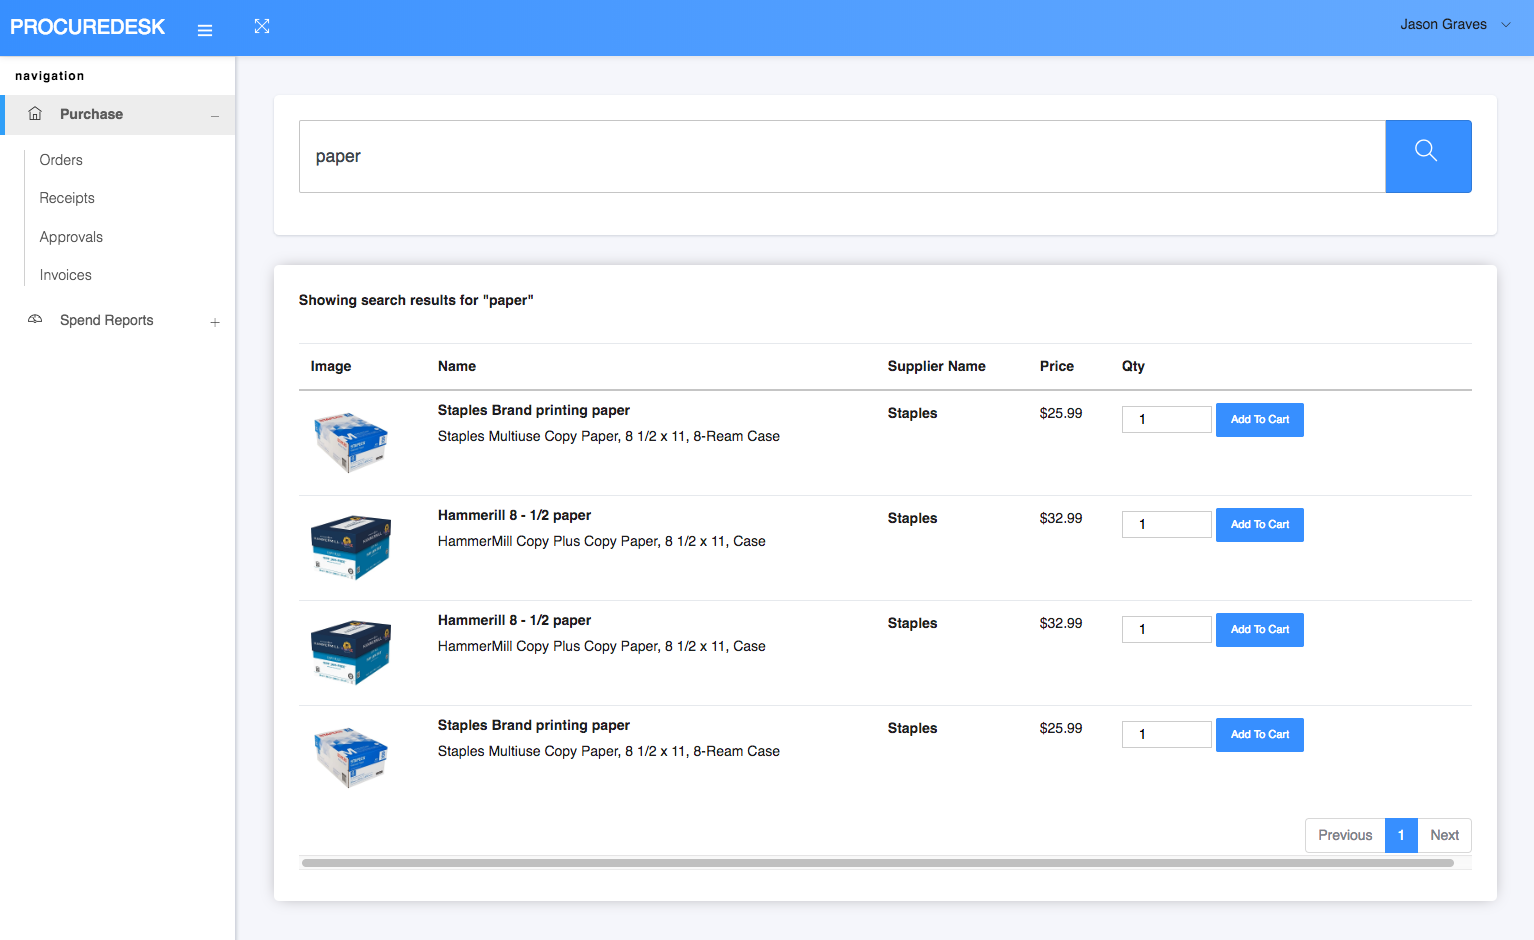Add the first Staples Brand printing paper to cart

click(x=1259, y=419)
